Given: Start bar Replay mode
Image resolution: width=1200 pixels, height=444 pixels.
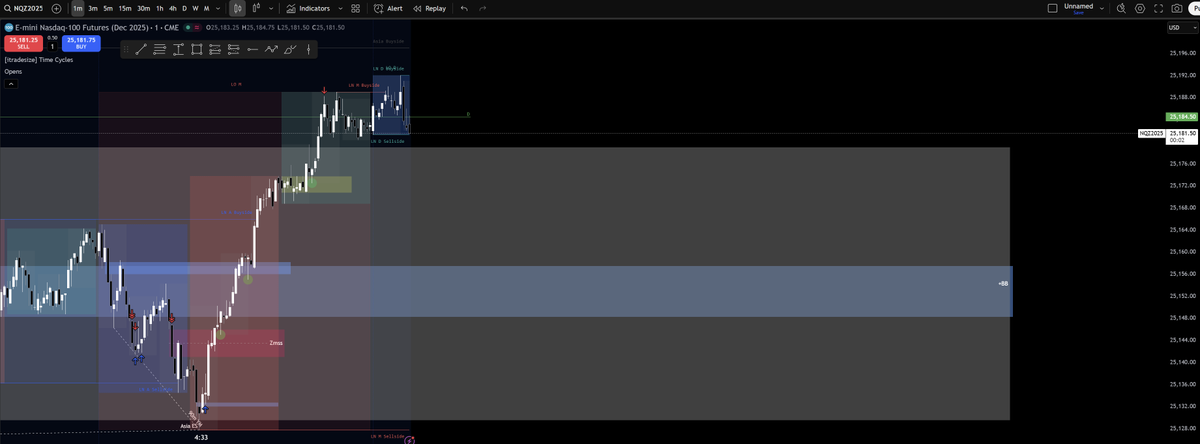Looking at the screenshot, I should click(x=429, y=8).
